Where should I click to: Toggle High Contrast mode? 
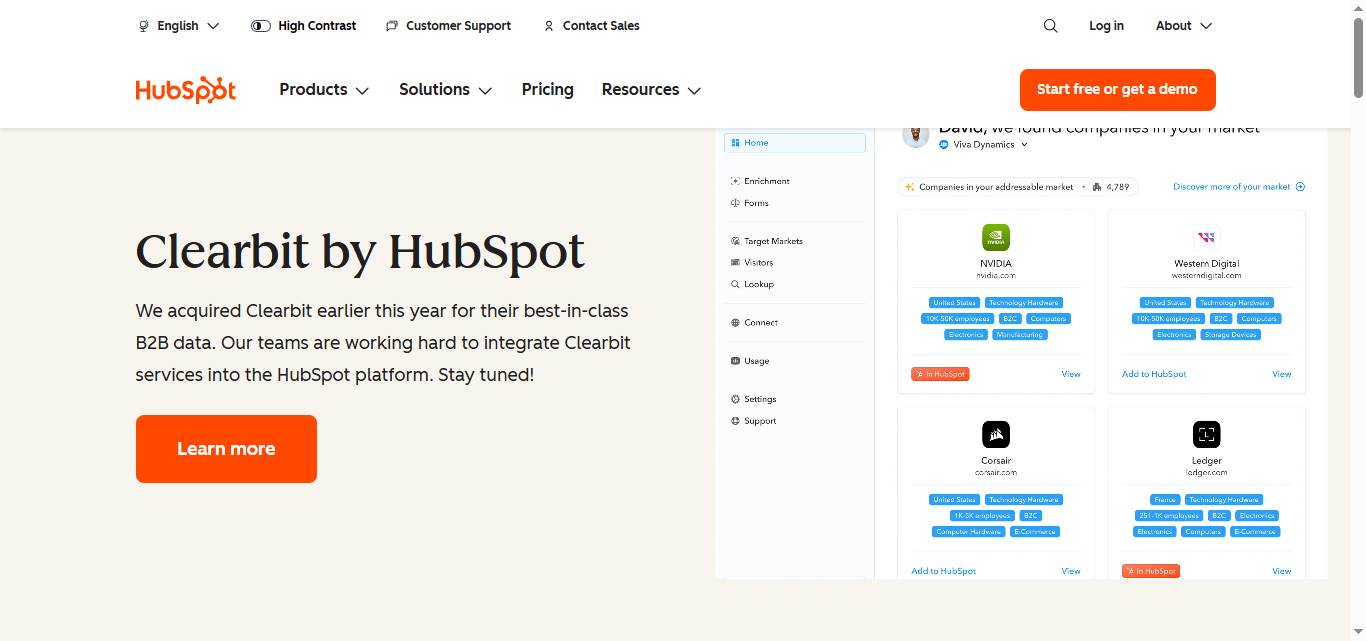pos(303,26)
